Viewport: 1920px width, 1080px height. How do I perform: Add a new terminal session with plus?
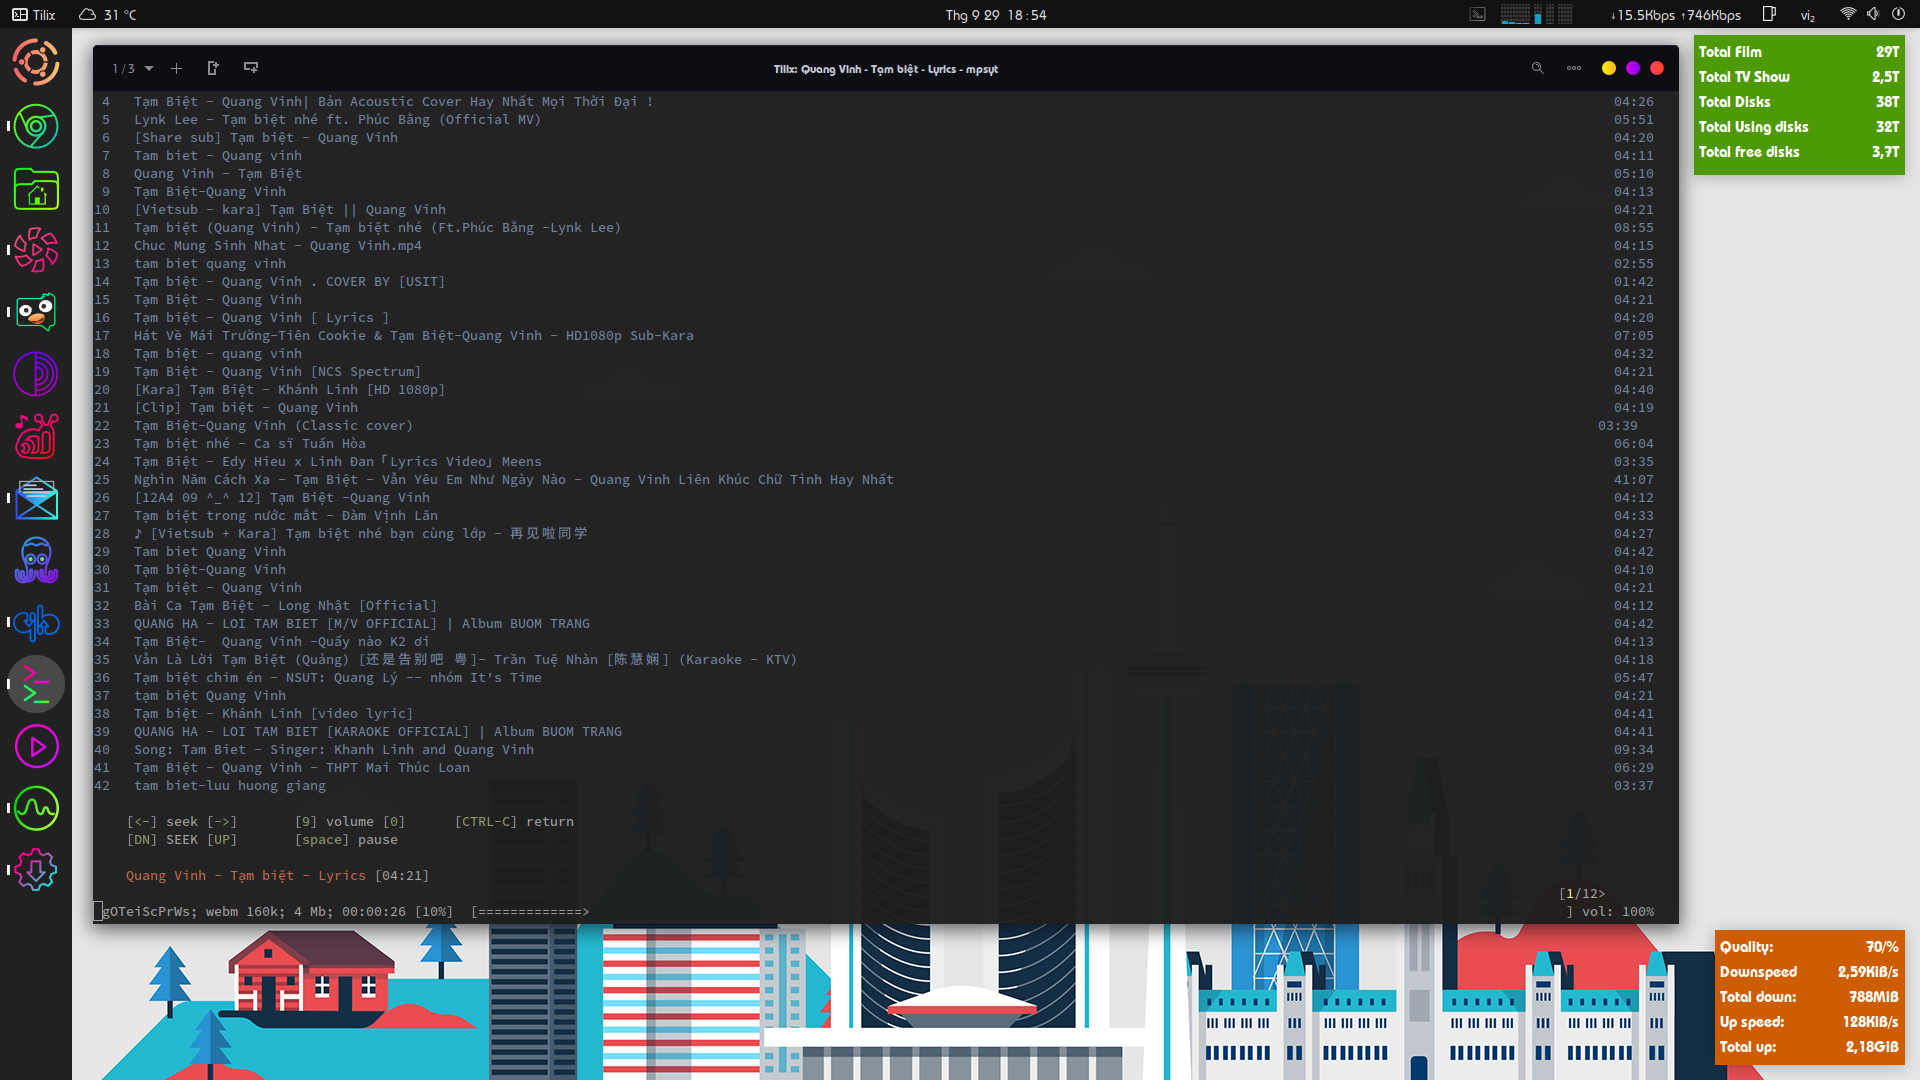pos(176,69)
